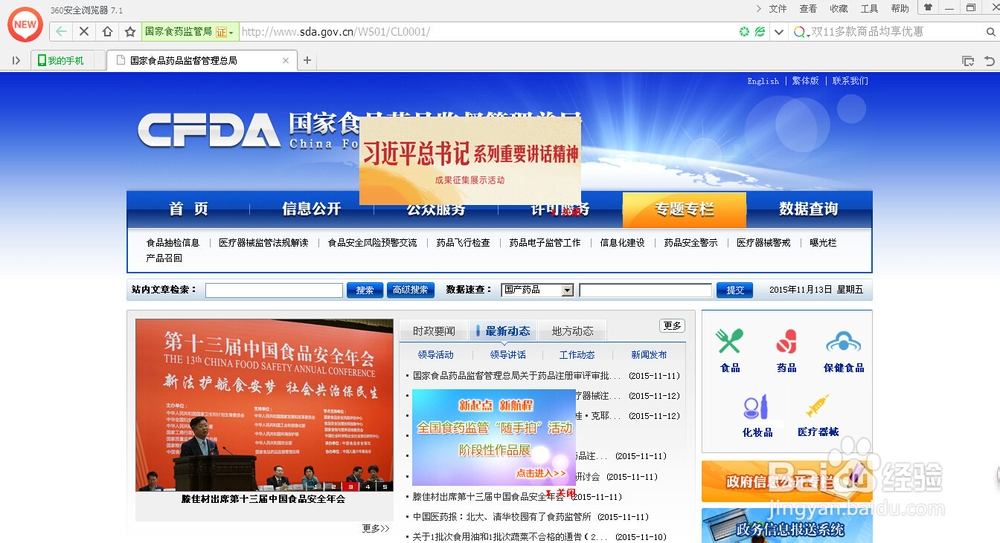
Task: Open the 政务信息报送系统 banner
Action: pyautogui.click(x=787, y=526)
